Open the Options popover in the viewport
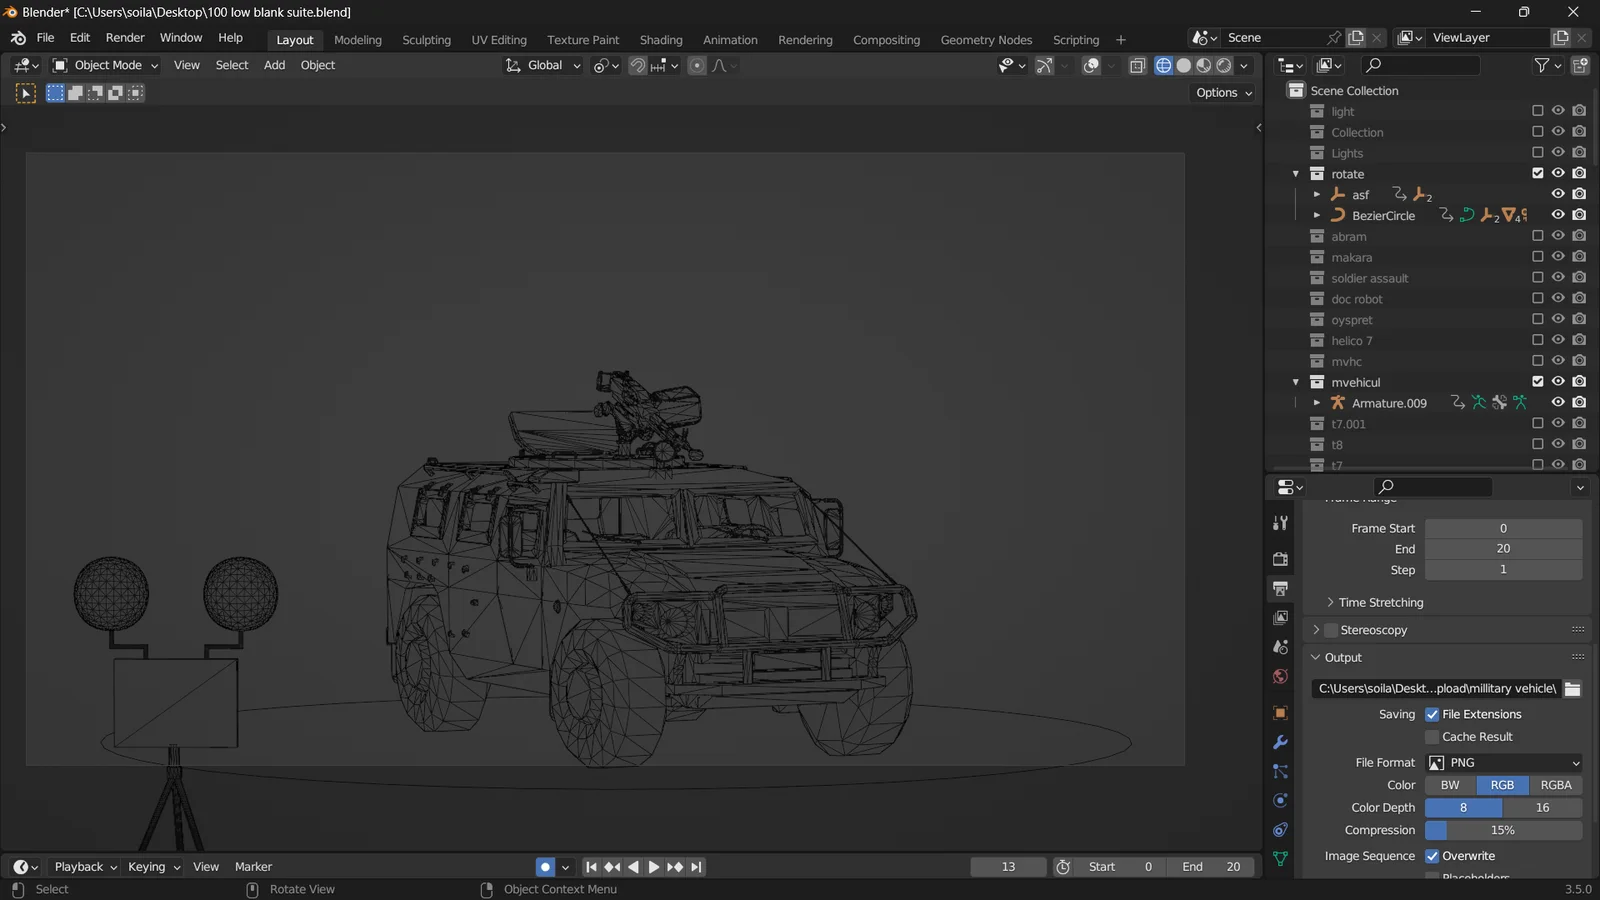Image resolution: width=1600 pixels, height=900 pixels. (x=1221, y=92)
